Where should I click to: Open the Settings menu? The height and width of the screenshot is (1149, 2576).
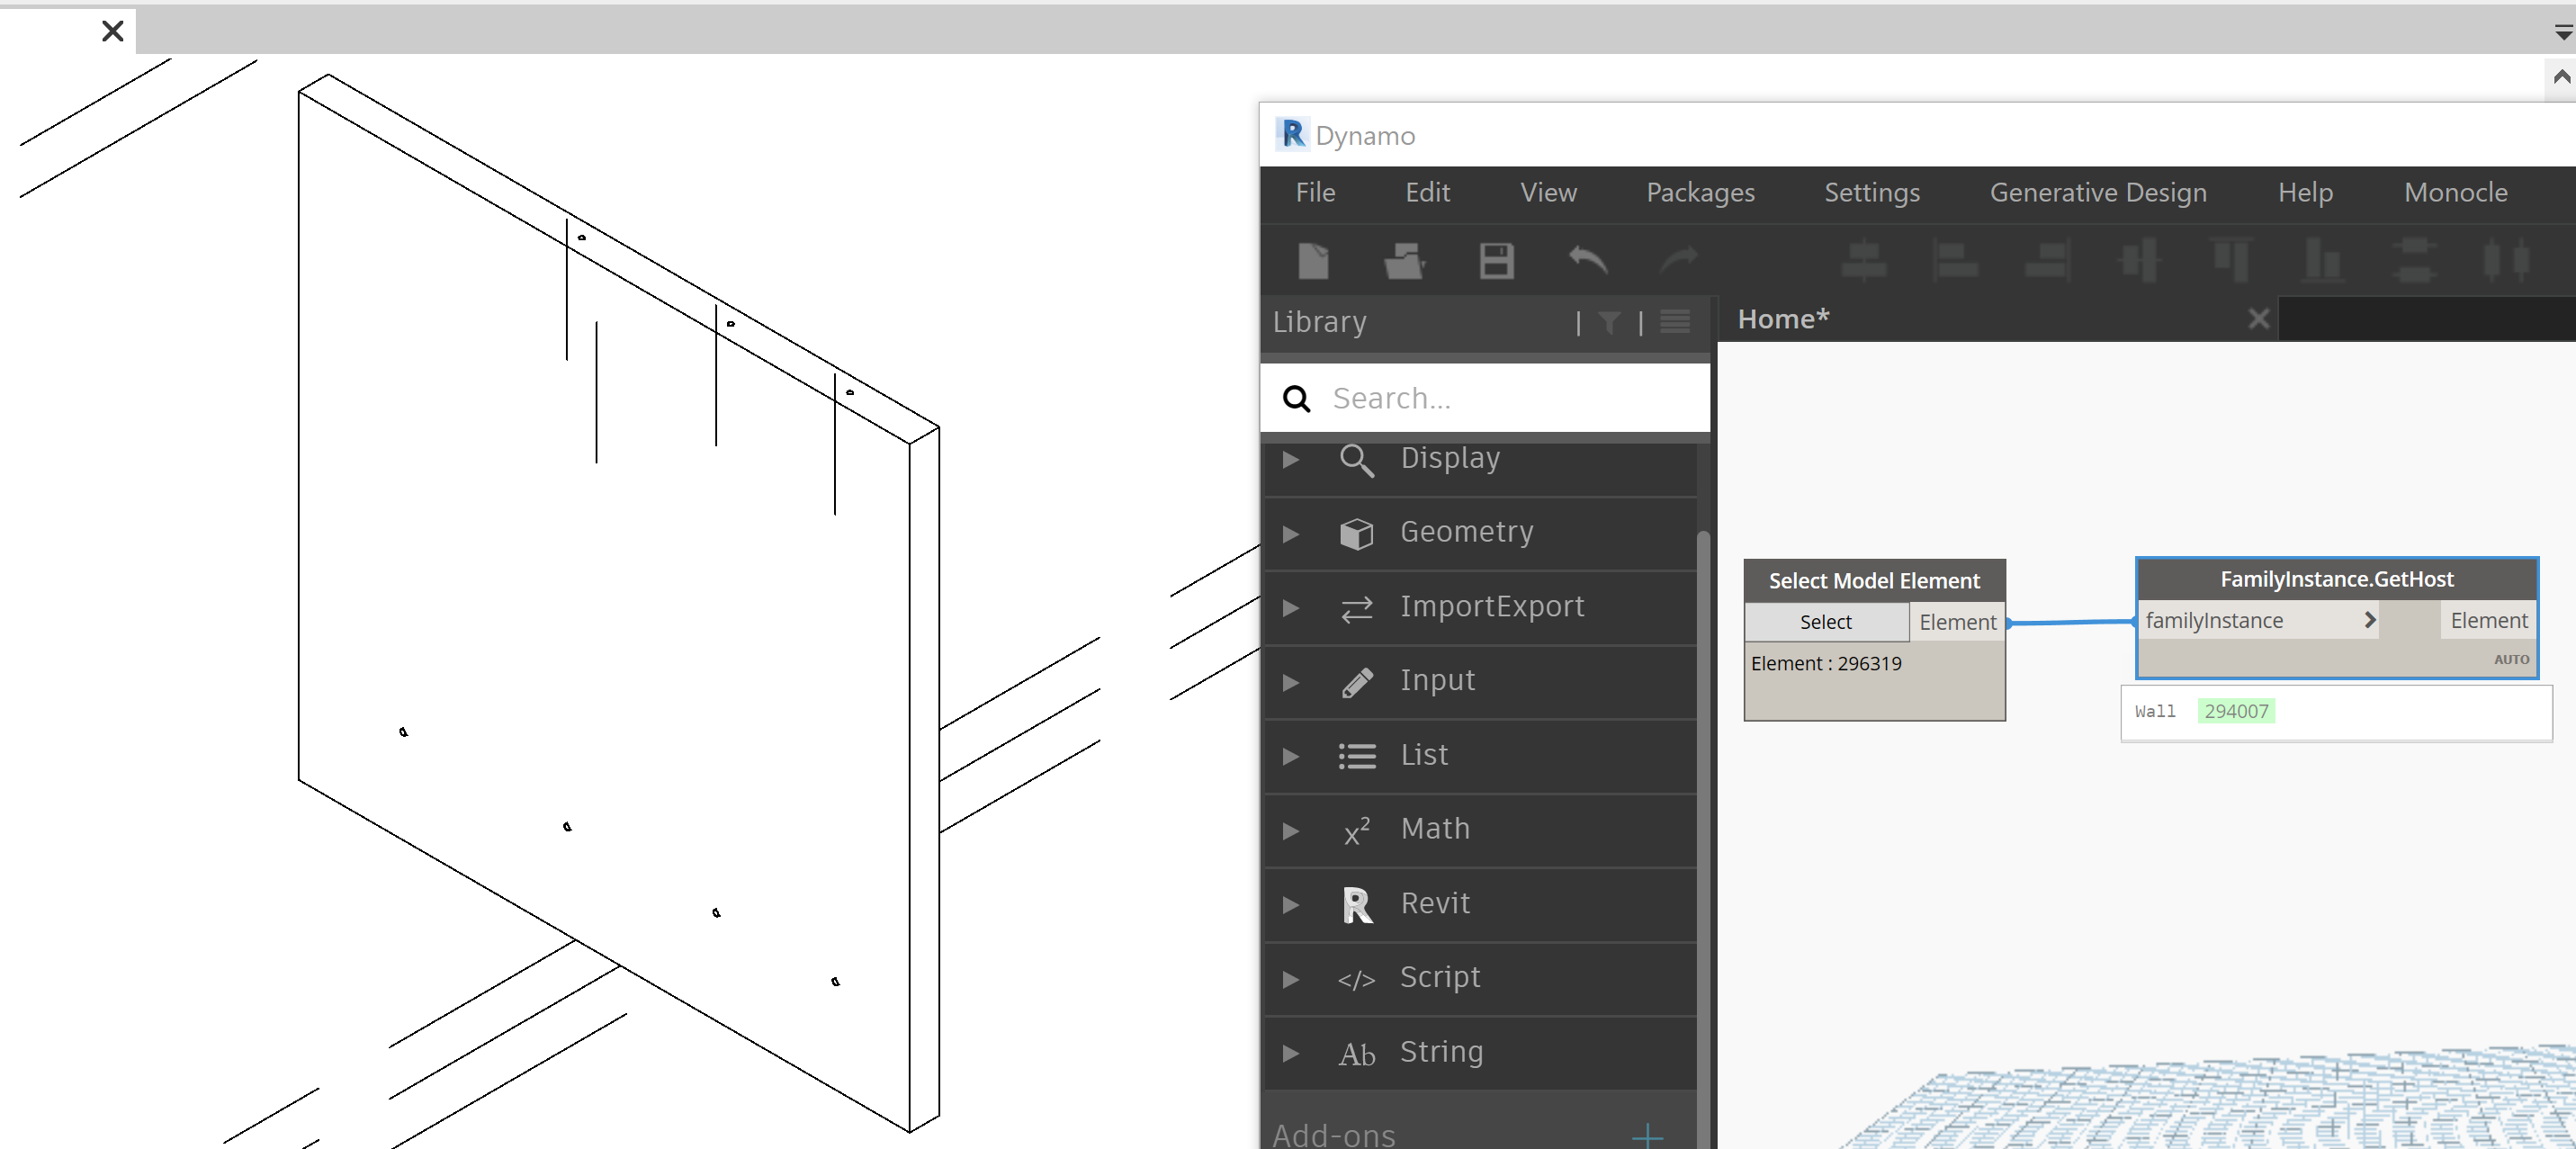pos(1872,193)
